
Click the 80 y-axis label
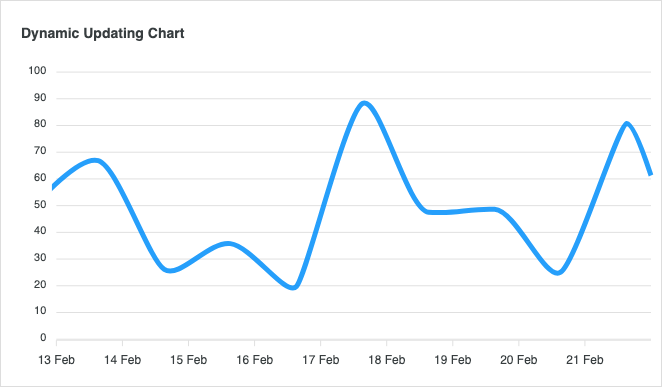pos(40,124)
